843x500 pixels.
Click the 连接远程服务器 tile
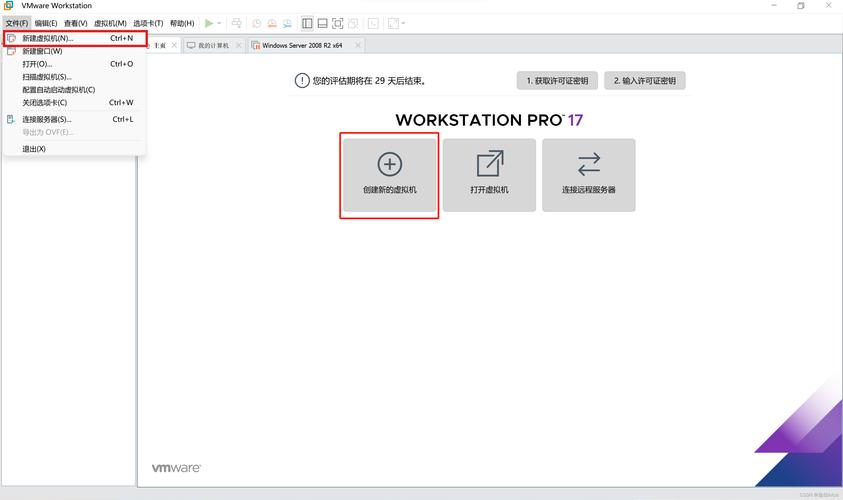click(589, 175)
